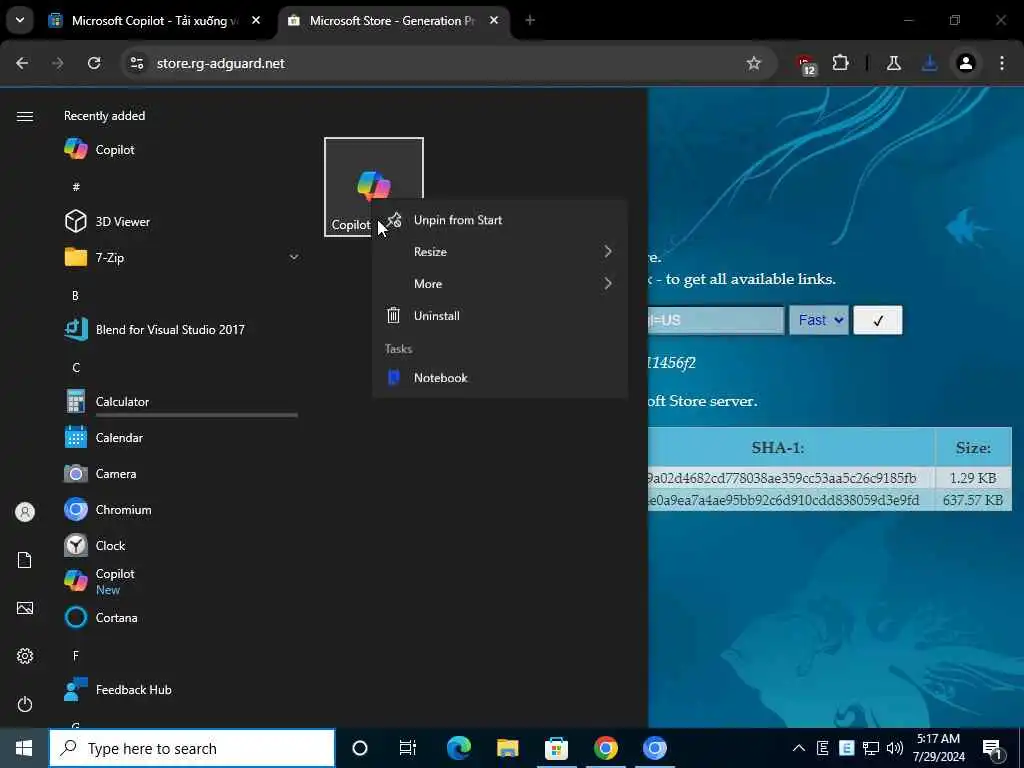Open the Extensions puzzle icon

[840, 63]
